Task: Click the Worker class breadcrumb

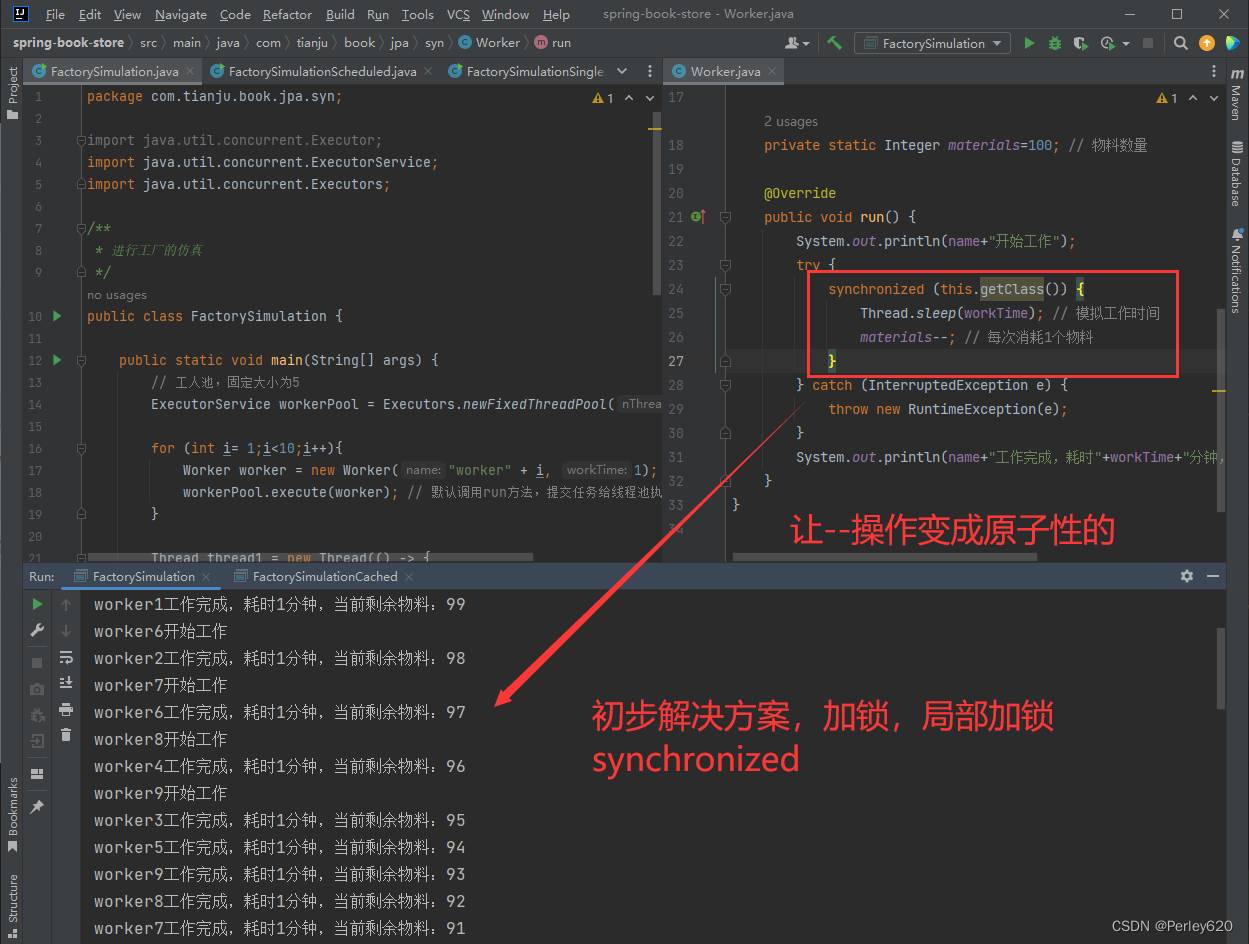Action: [489, 43]
